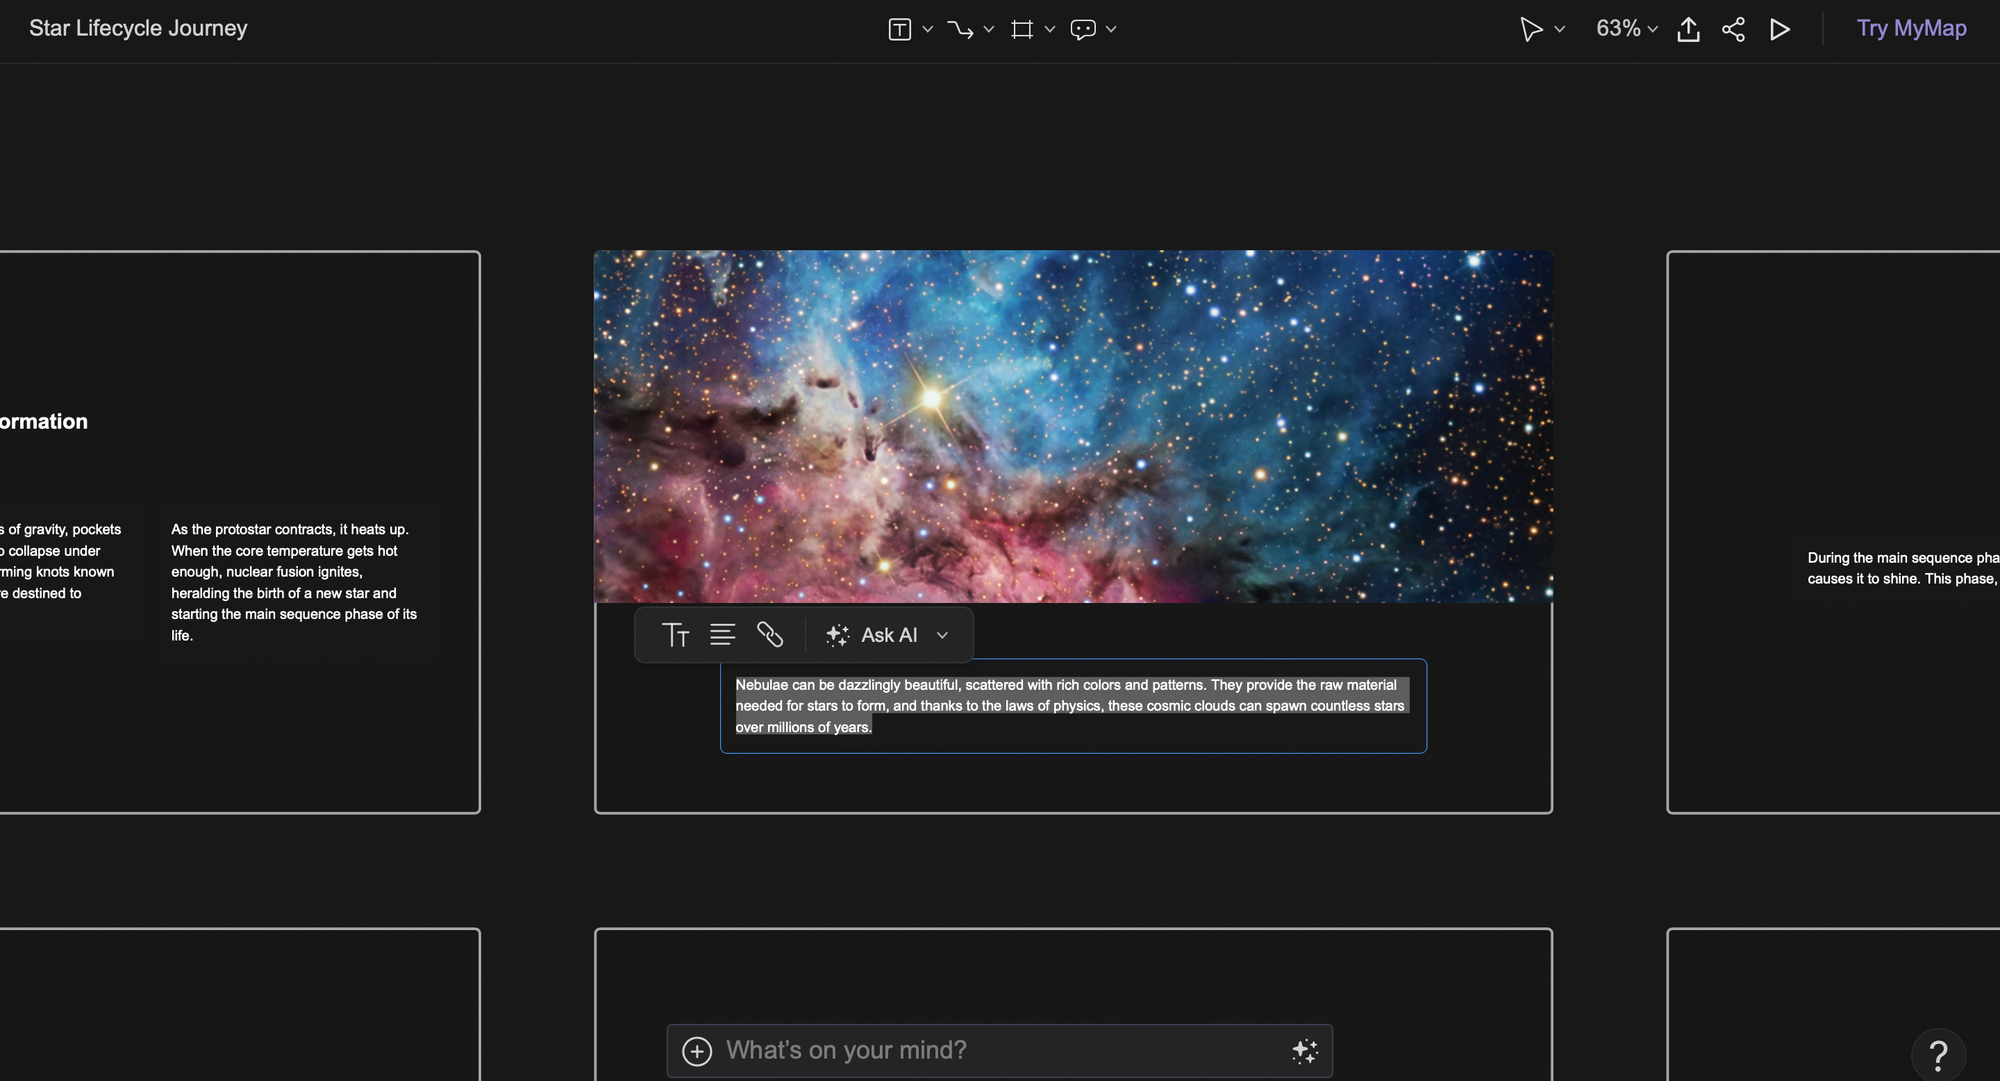Select the connector line tool icon

(x=960, y=29)
